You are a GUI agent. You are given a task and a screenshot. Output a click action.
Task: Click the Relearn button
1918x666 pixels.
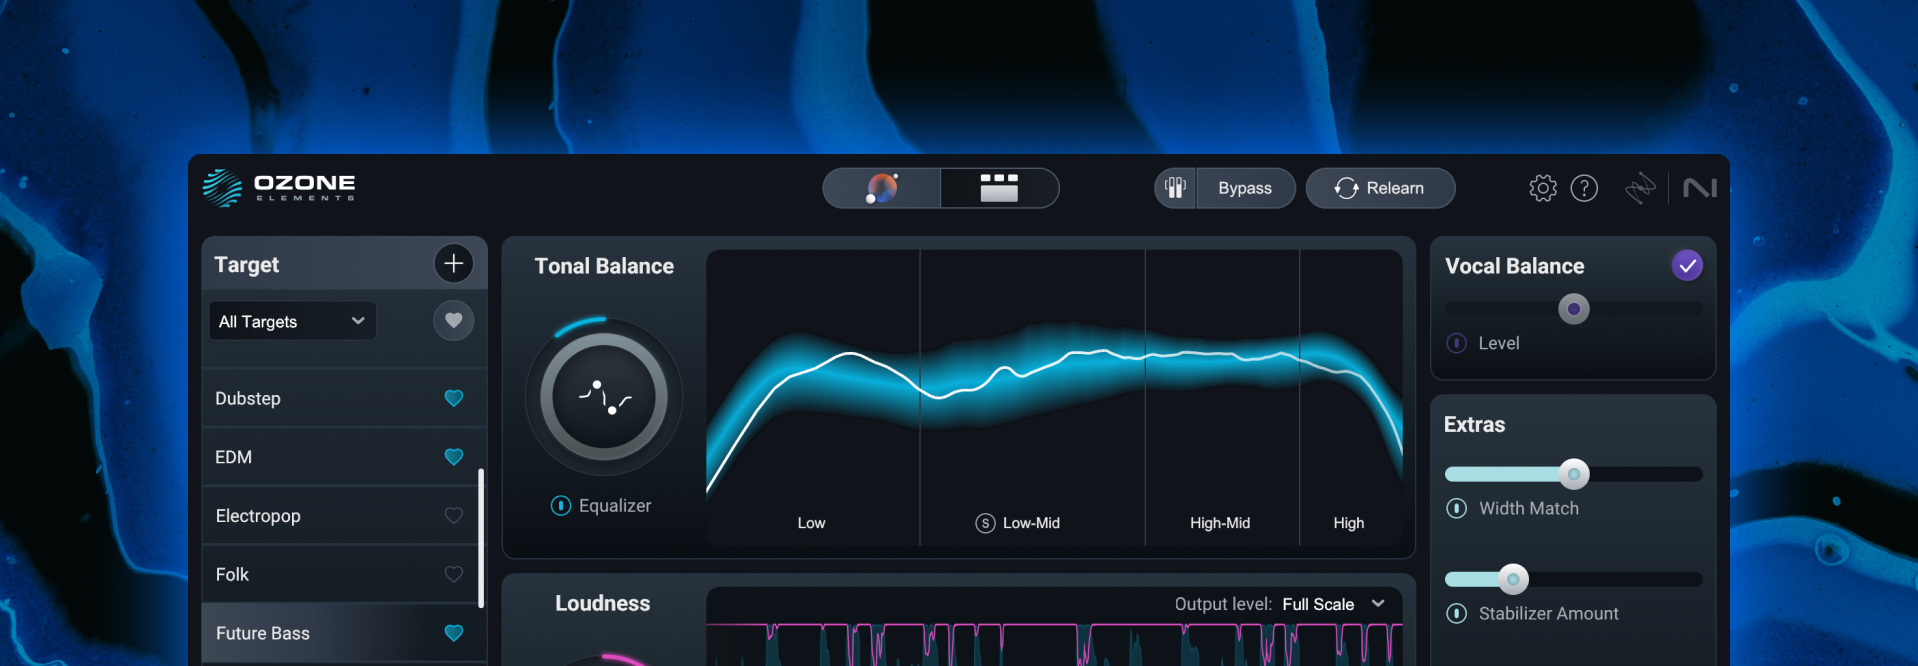pos(1380,188)
